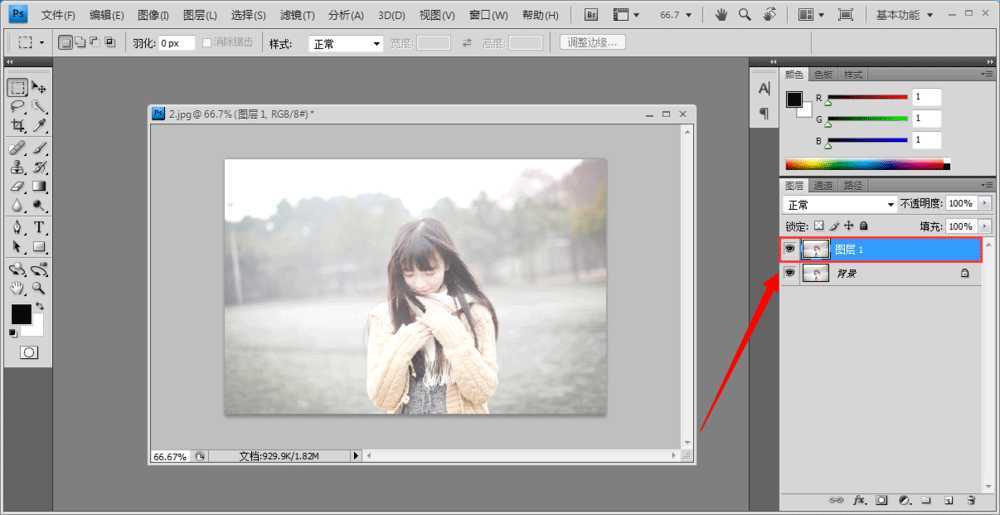Screen dimensions: 1000x515
Task: Open the 滤镜(T) menu
Action: point(297,15)
